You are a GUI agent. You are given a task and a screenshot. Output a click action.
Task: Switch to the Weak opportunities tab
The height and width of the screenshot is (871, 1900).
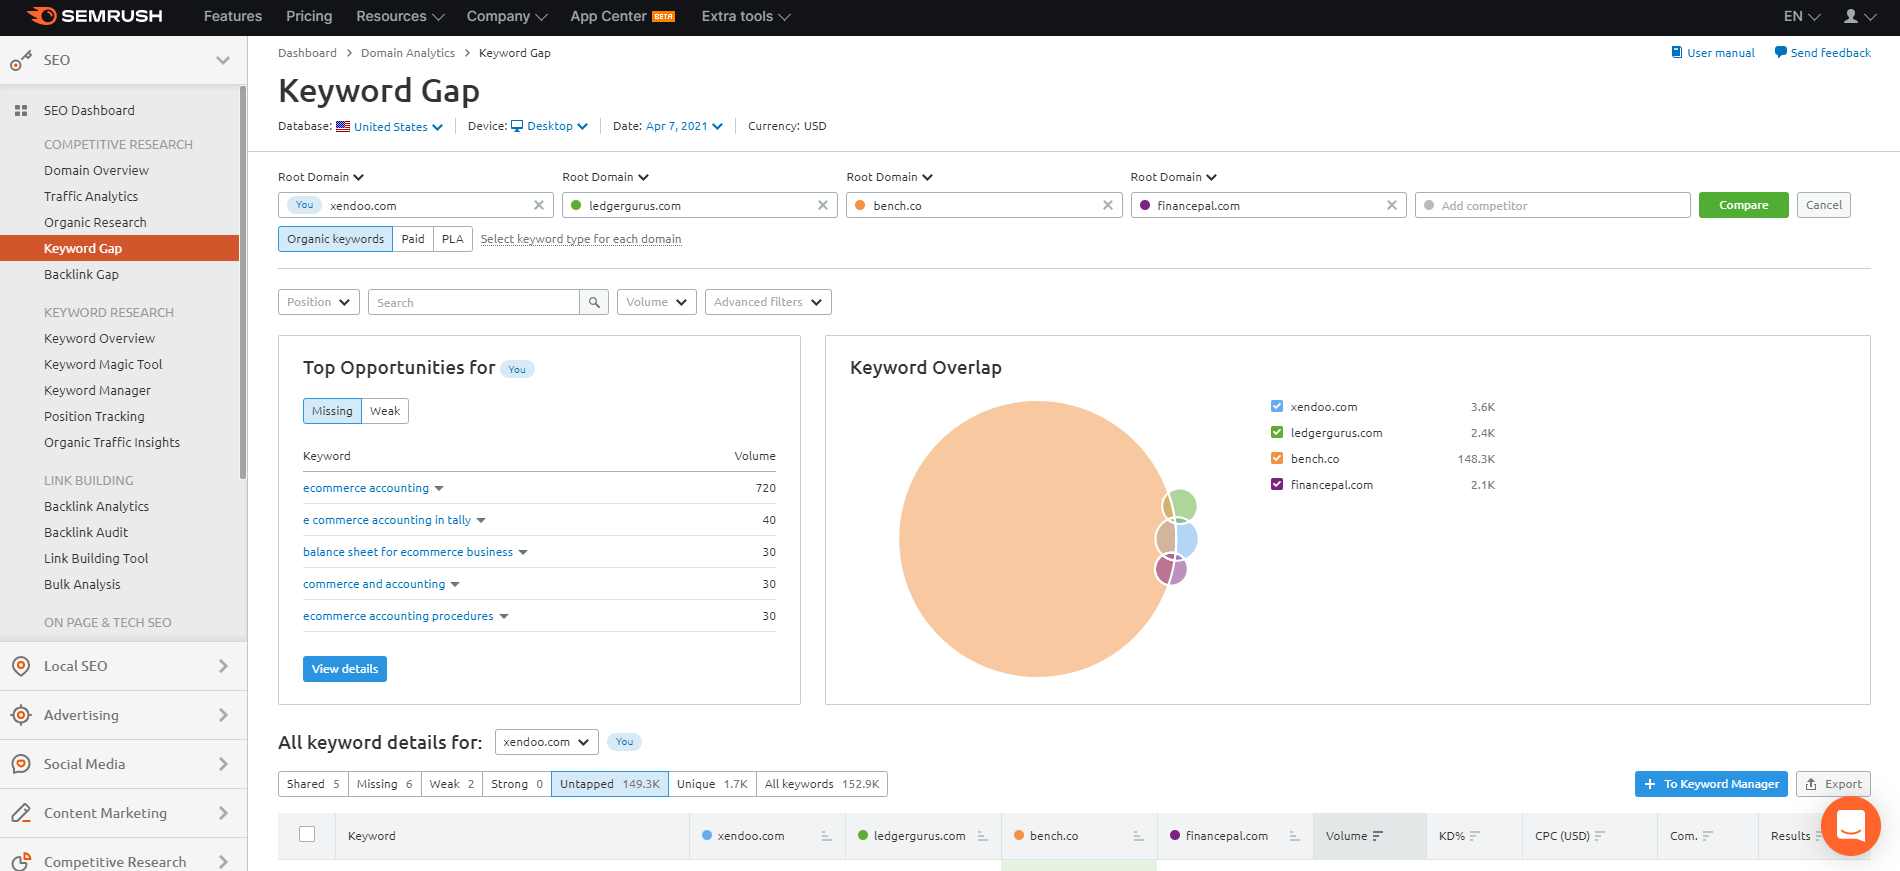point(384,411)
